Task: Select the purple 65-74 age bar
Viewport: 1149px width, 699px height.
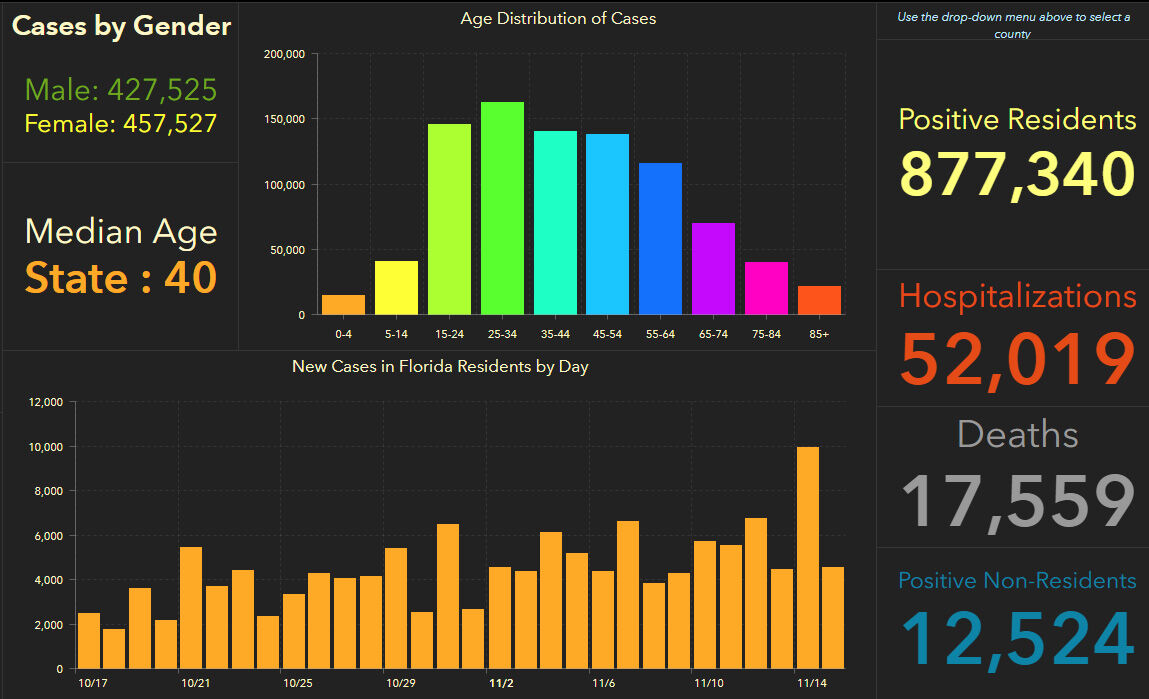Action: pyautogui.click(x=713, y=269)
